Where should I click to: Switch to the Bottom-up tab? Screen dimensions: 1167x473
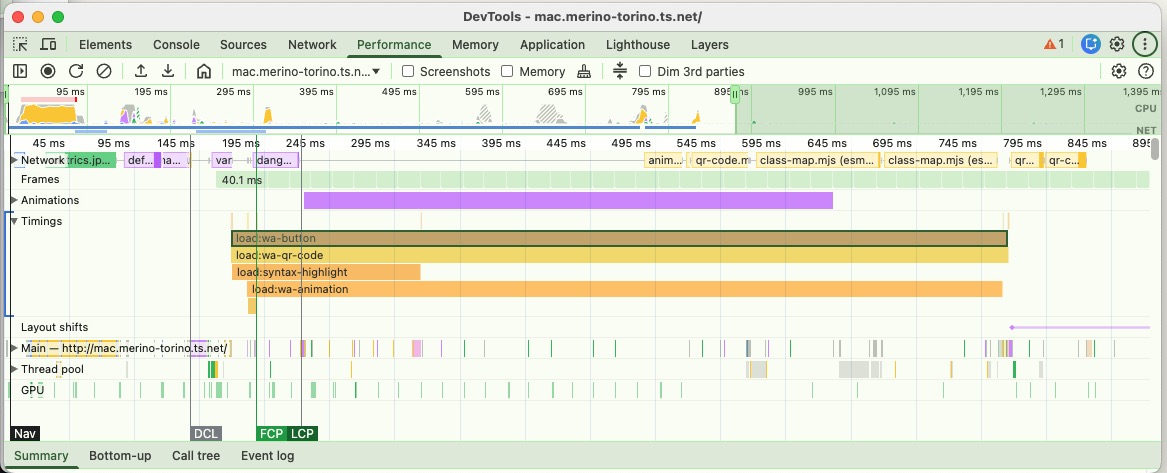120,456
